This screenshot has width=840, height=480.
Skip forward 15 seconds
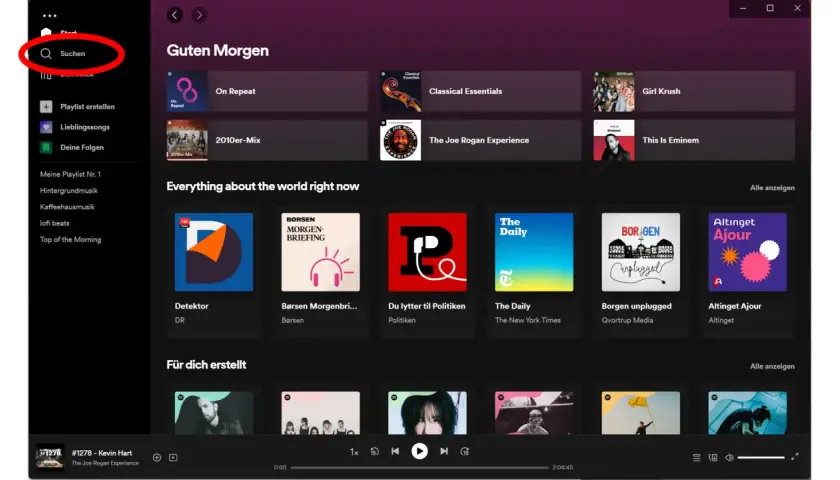464,452
